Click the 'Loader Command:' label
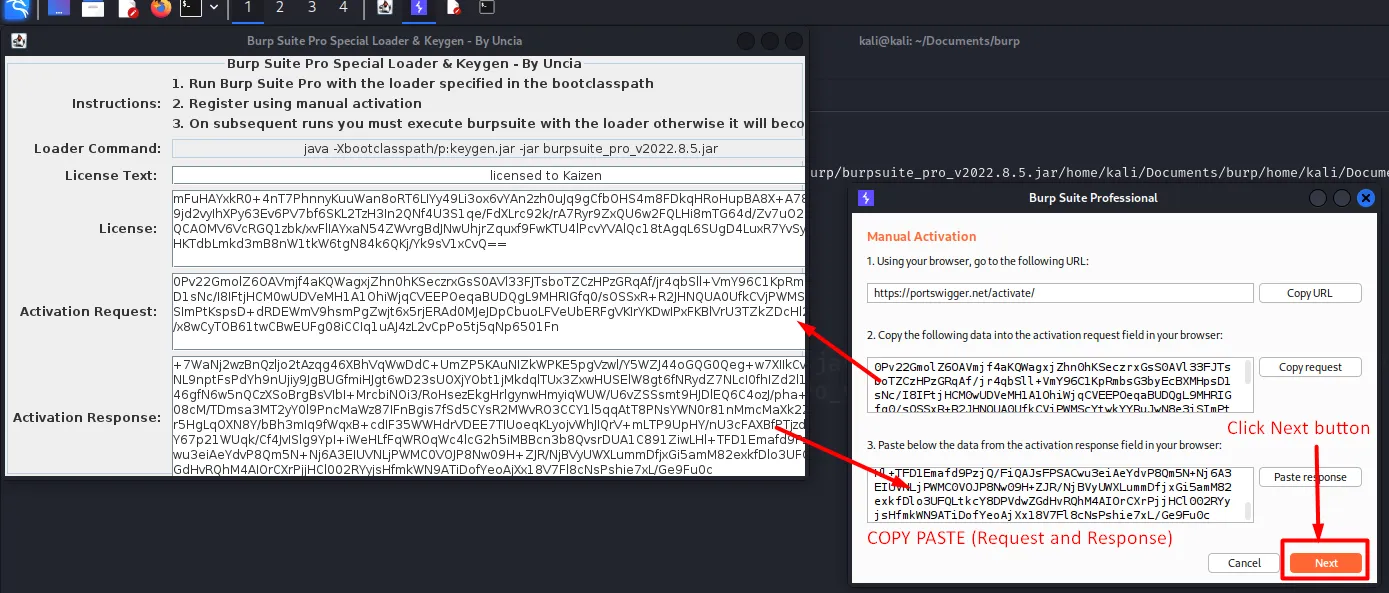Screen dimensions: 1389x593 pyautogui.click(x=97, y=148)
